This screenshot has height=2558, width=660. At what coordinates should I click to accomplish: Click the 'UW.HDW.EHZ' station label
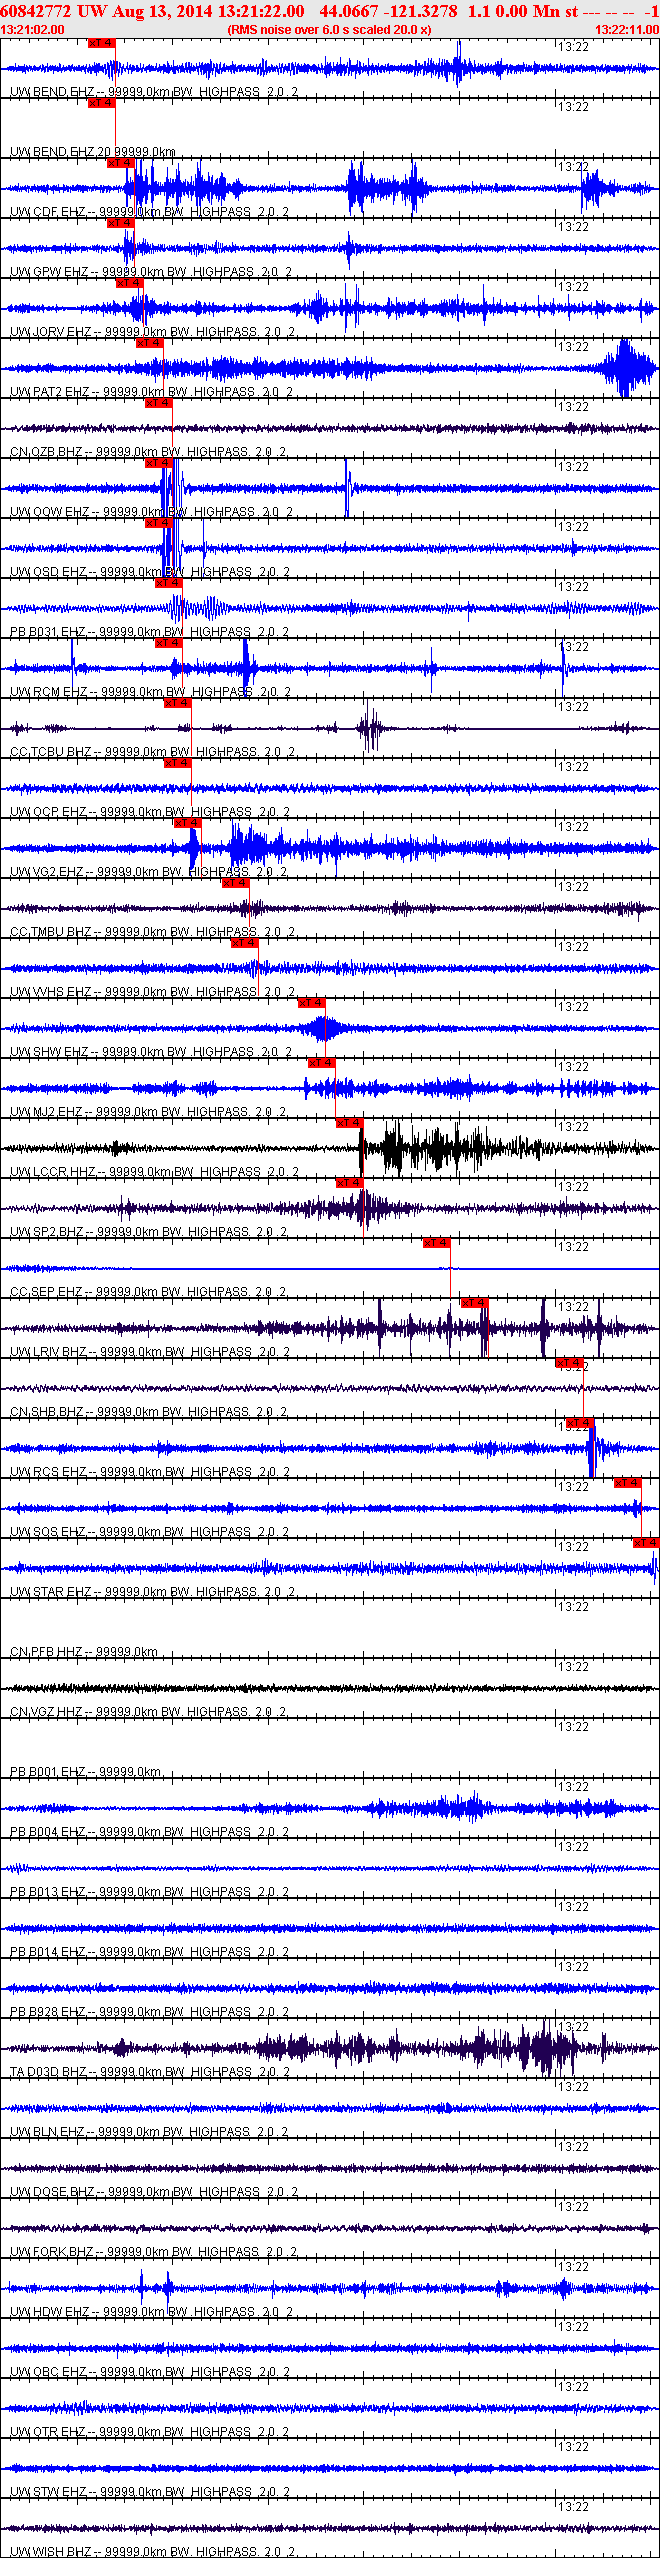(50, 2312)
